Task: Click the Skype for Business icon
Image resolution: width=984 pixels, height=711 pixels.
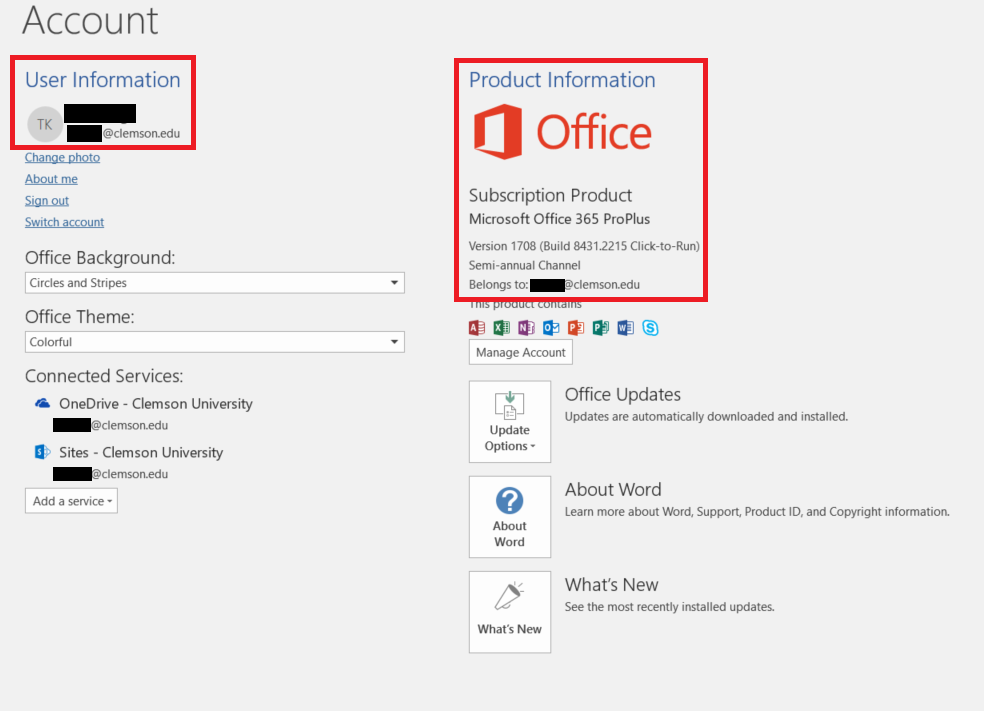Action: click(650, 328)
